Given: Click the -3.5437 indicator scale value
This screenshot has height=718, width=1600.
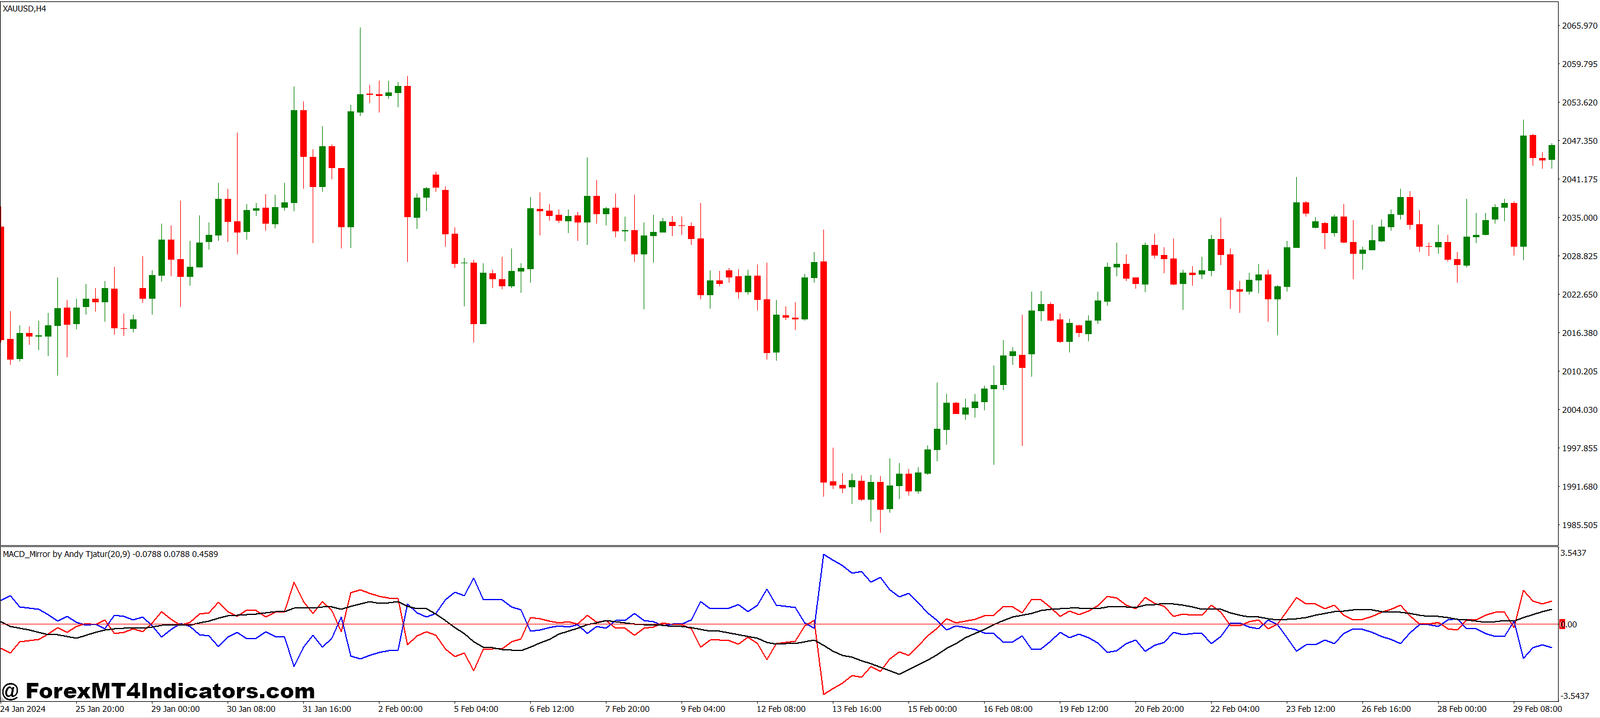Looking at the screenshot, I should 1574,696.
